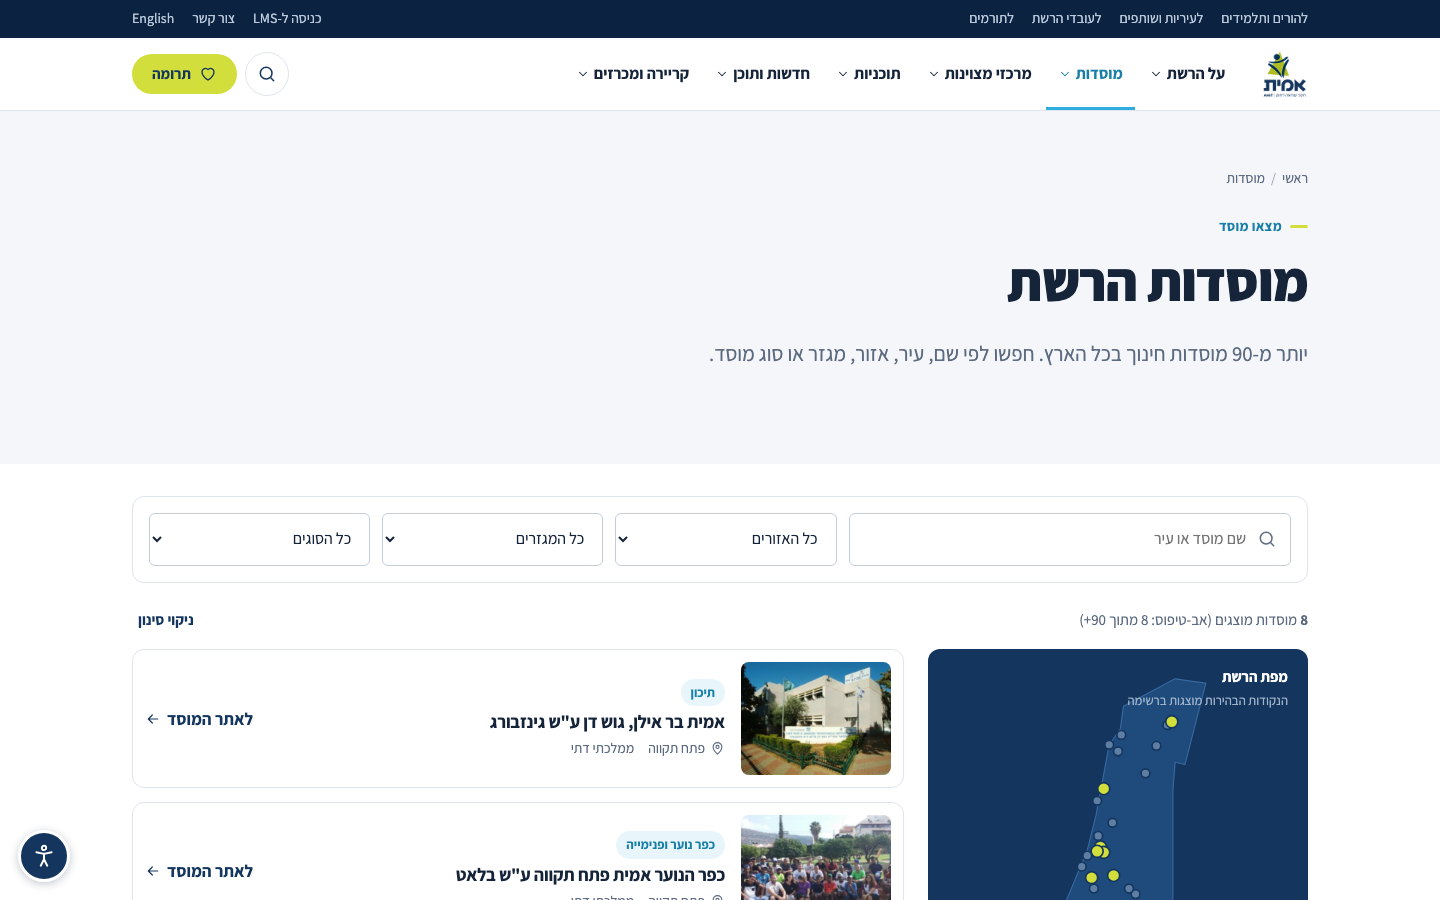
Task: Expand the חדשות ותוכן menu
Action: (x=763, y=74)
